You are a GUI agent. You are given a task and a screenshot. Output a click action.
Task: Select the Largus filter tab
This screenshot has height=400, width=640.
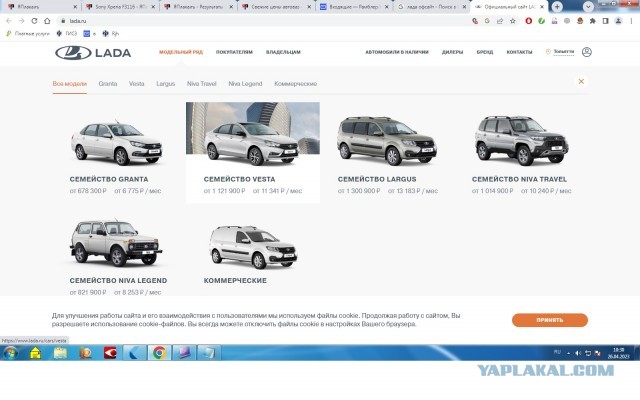tap(165, 84)
